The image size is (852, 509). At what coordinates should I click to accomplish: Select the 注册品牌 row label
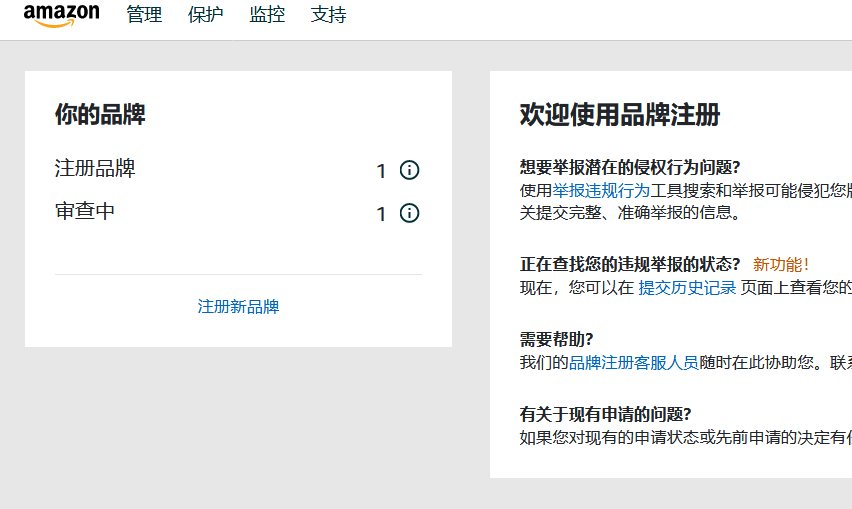[x=95, y=168]
